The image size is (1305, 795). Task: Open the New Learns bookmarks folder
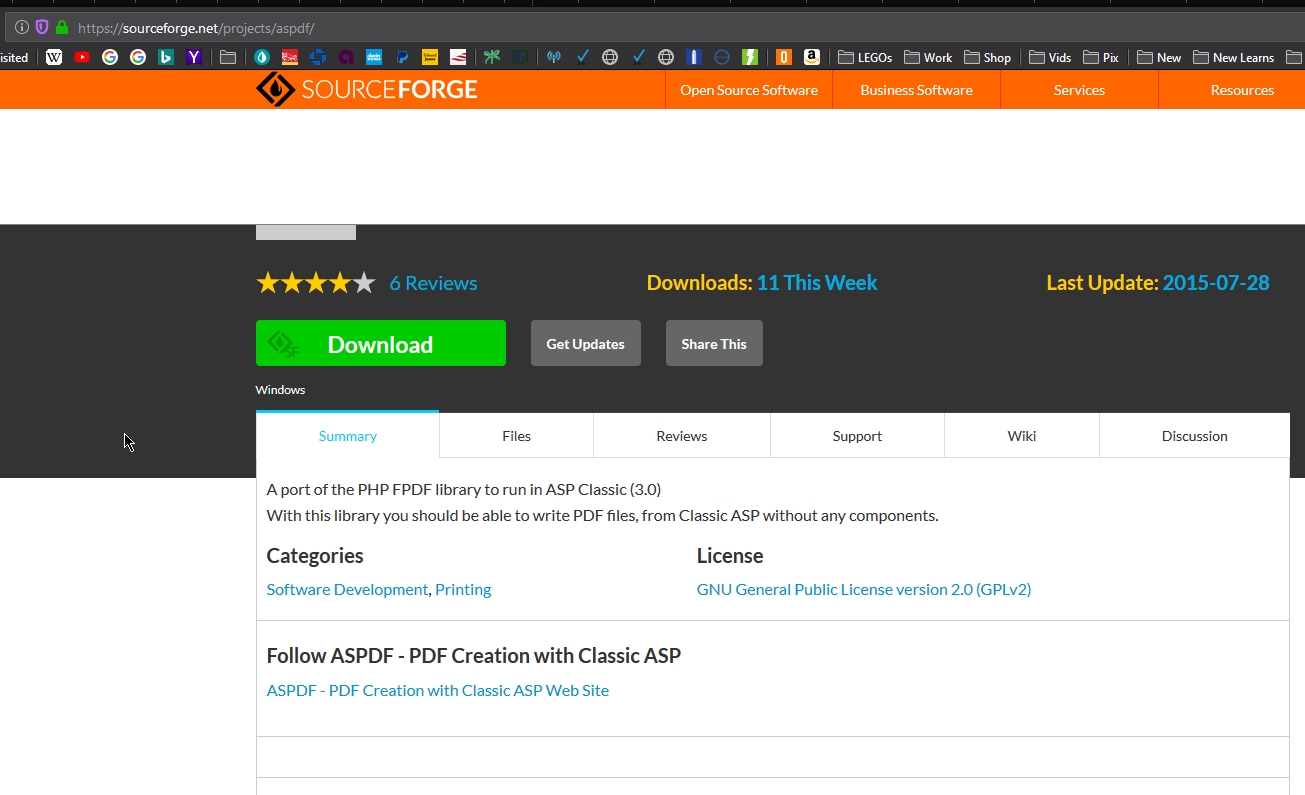pyautogui.click(x=1234, y=57)
